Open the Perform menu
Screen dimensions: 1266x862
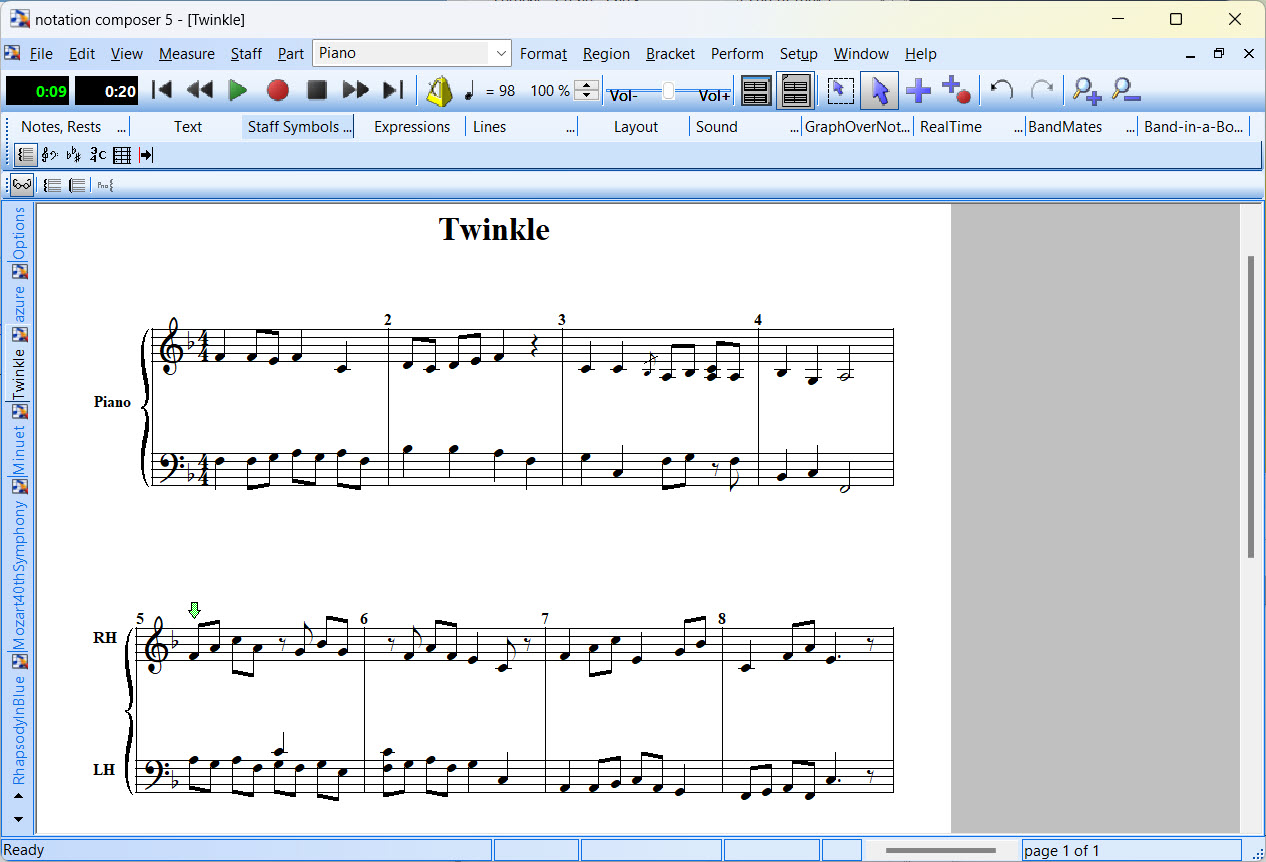(736, 54)
